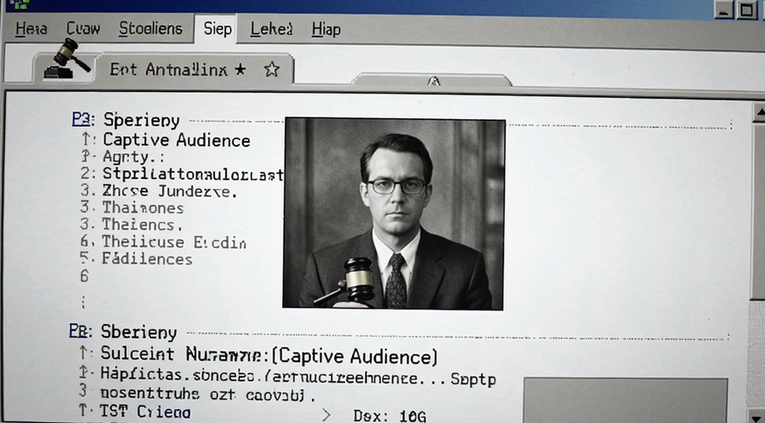
Task: Open the Hiap menu
Action: click(326, 30)
